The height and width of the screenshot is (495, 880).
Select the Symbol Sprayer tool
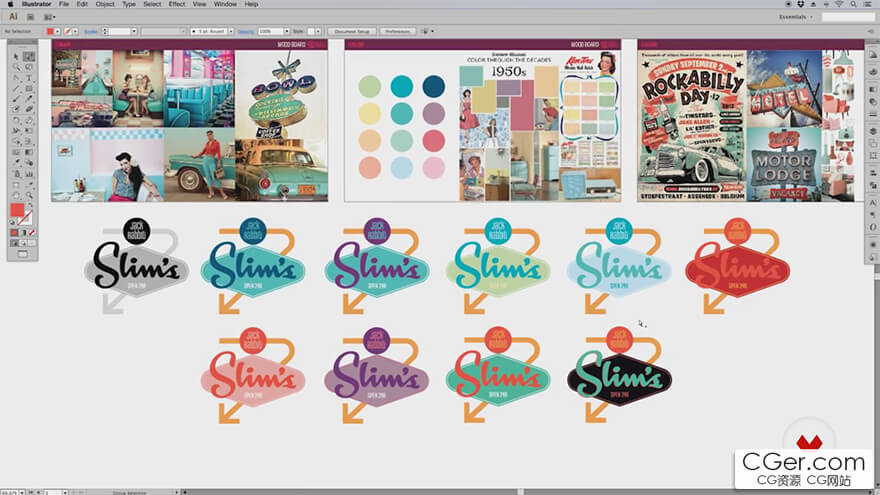tap(16, 173)
